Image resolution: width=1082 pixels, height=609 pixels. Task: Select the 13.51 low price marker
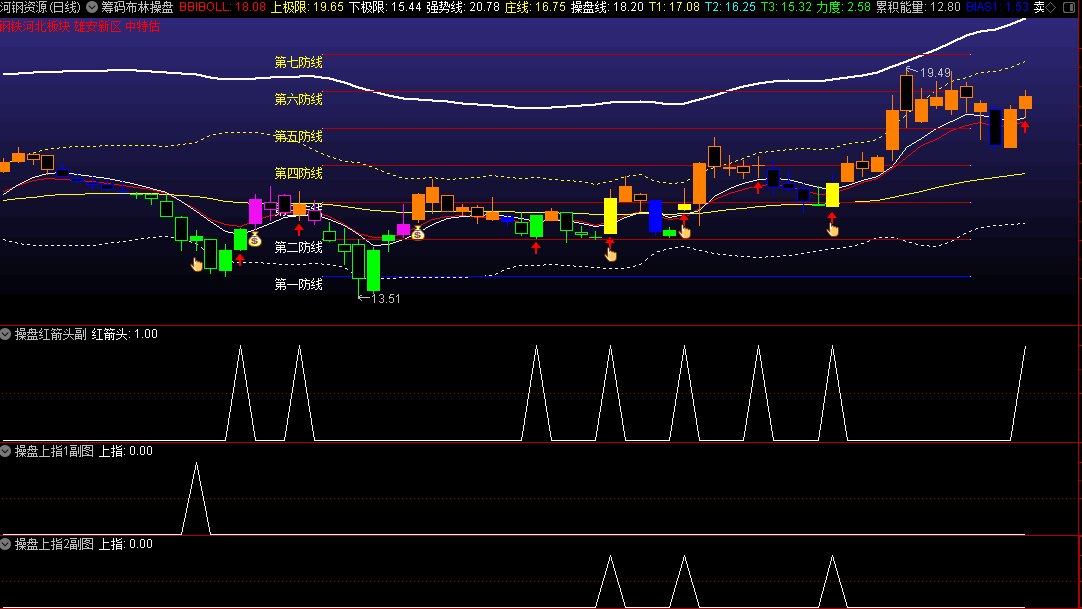pyautogui.click(x=384, y=298)
